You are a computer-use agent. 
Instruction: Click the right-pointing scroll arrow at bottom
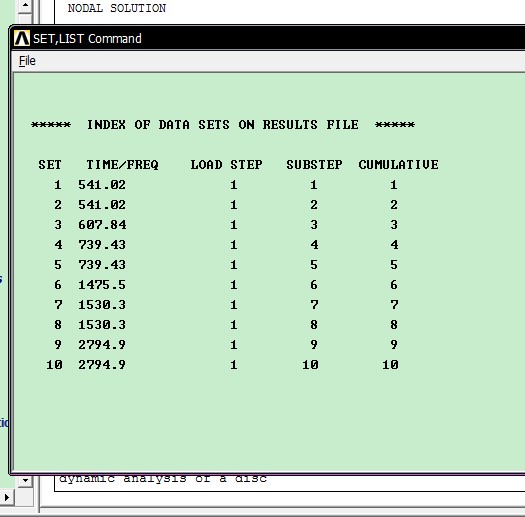[x=7, y=497]
